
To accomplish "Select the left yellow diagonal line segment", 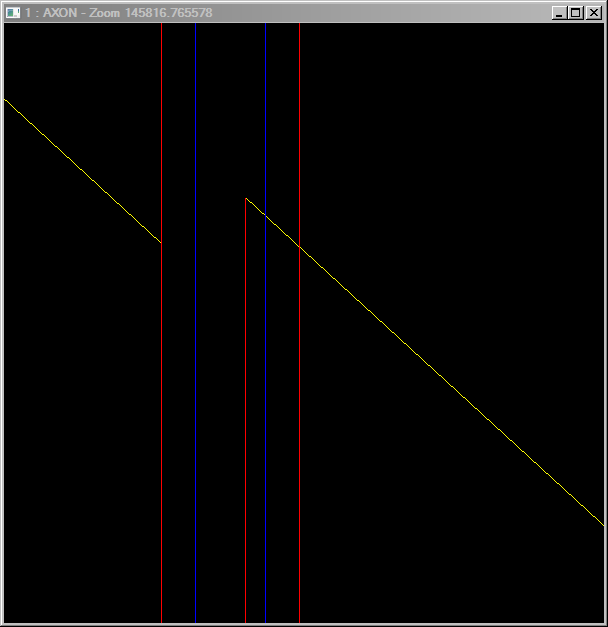I will click(x=82, y=170).
